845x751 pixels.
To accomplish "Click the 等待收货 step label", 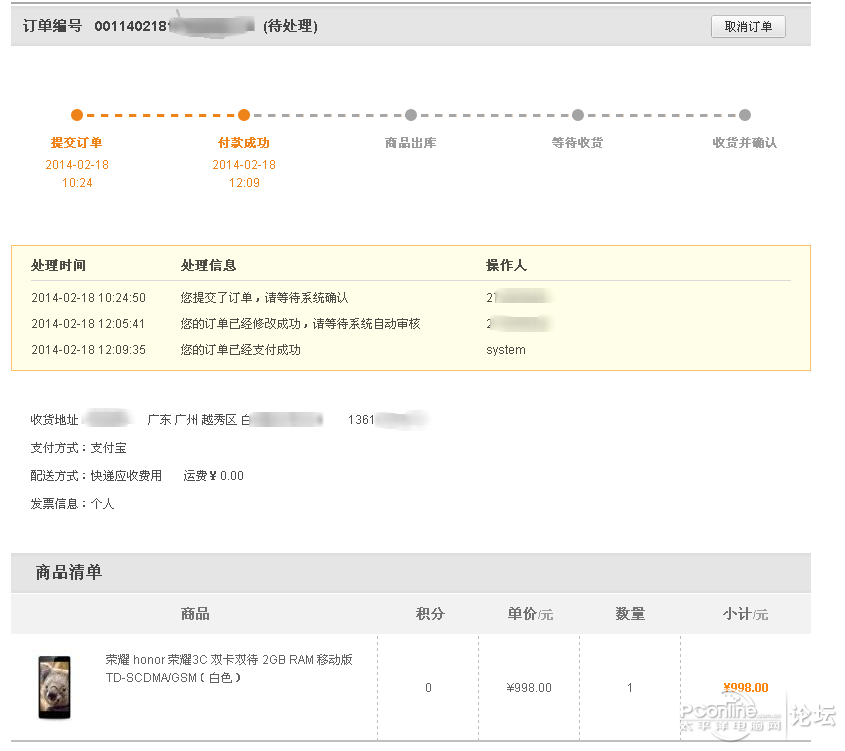I will tap(578, 143).
